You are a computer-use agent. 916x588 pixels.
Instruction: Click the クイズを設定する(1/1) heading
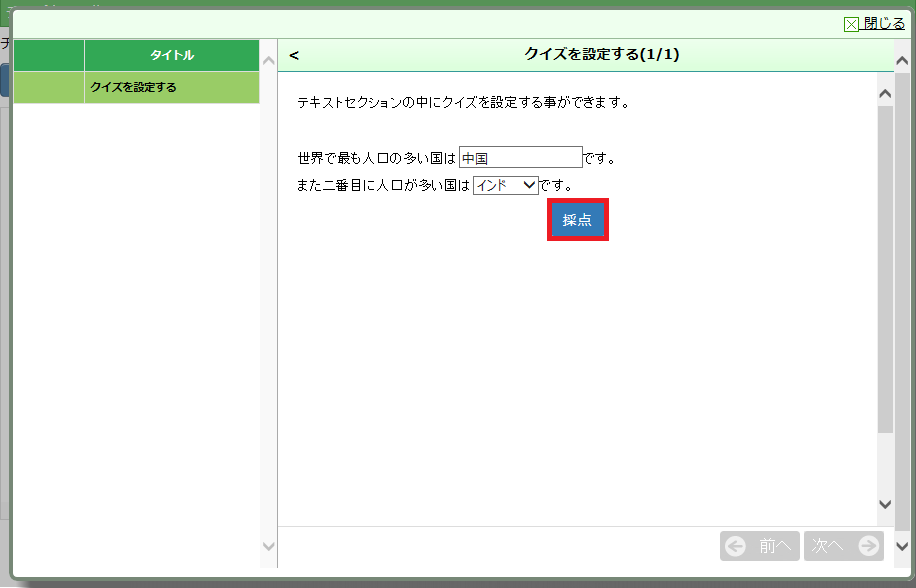tap(601, 54)
